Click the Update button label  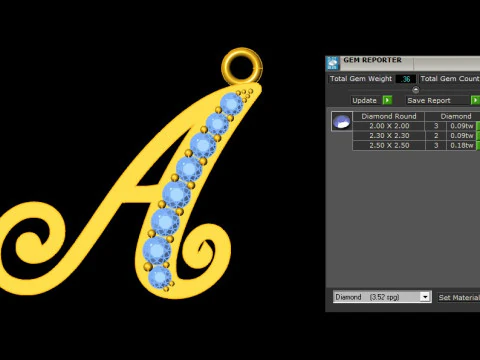click(364, 100)
